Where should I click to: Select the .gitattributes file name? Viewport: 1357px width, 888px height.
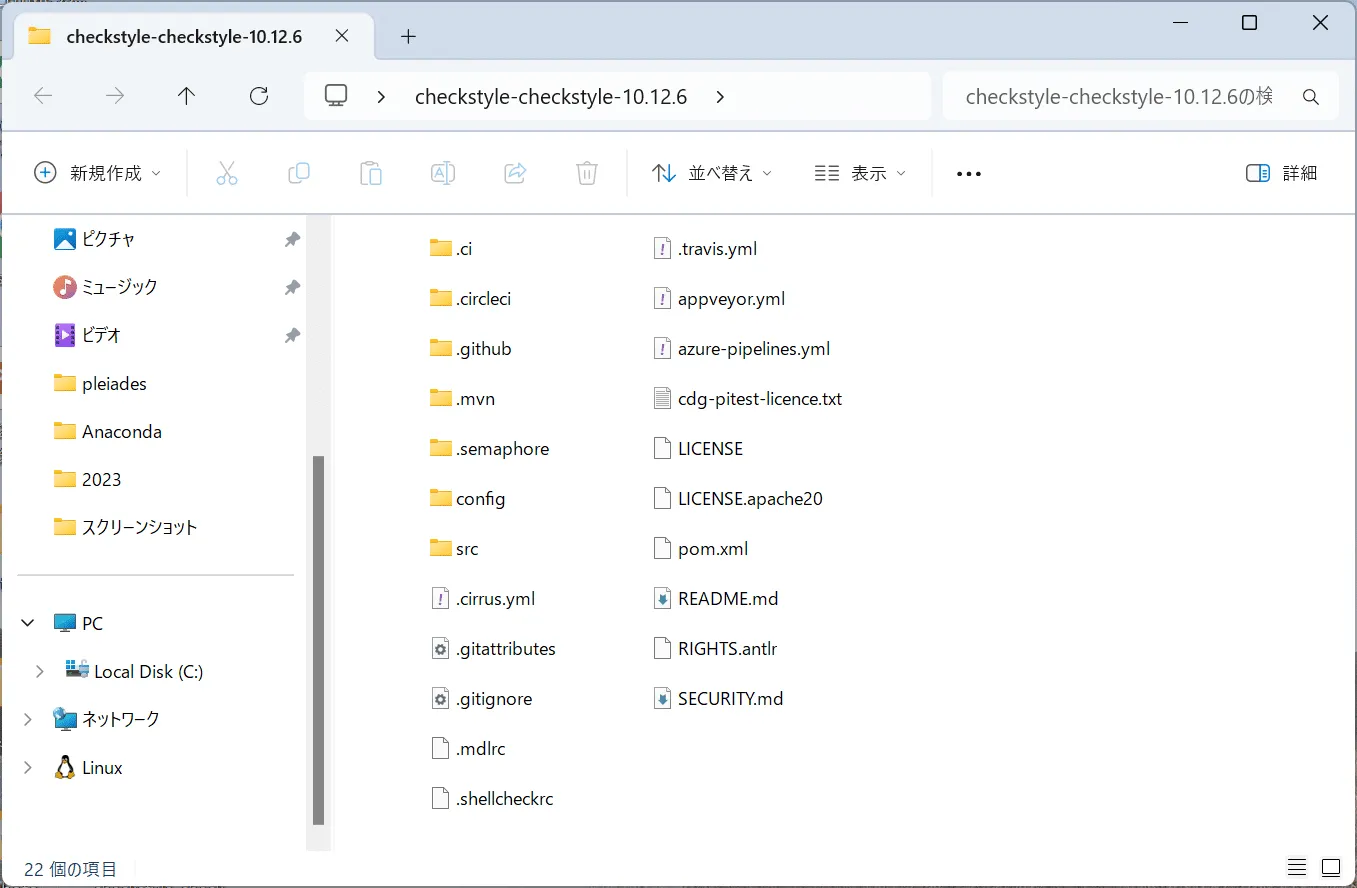click(506, 649)
